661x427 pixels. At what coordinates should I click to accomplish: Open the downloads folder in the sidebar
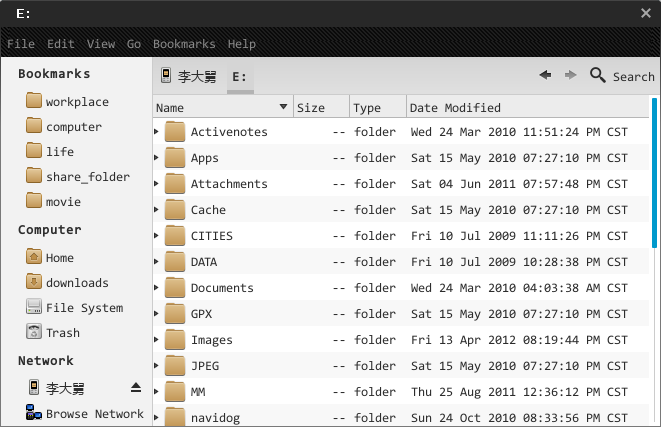[77, 283]
